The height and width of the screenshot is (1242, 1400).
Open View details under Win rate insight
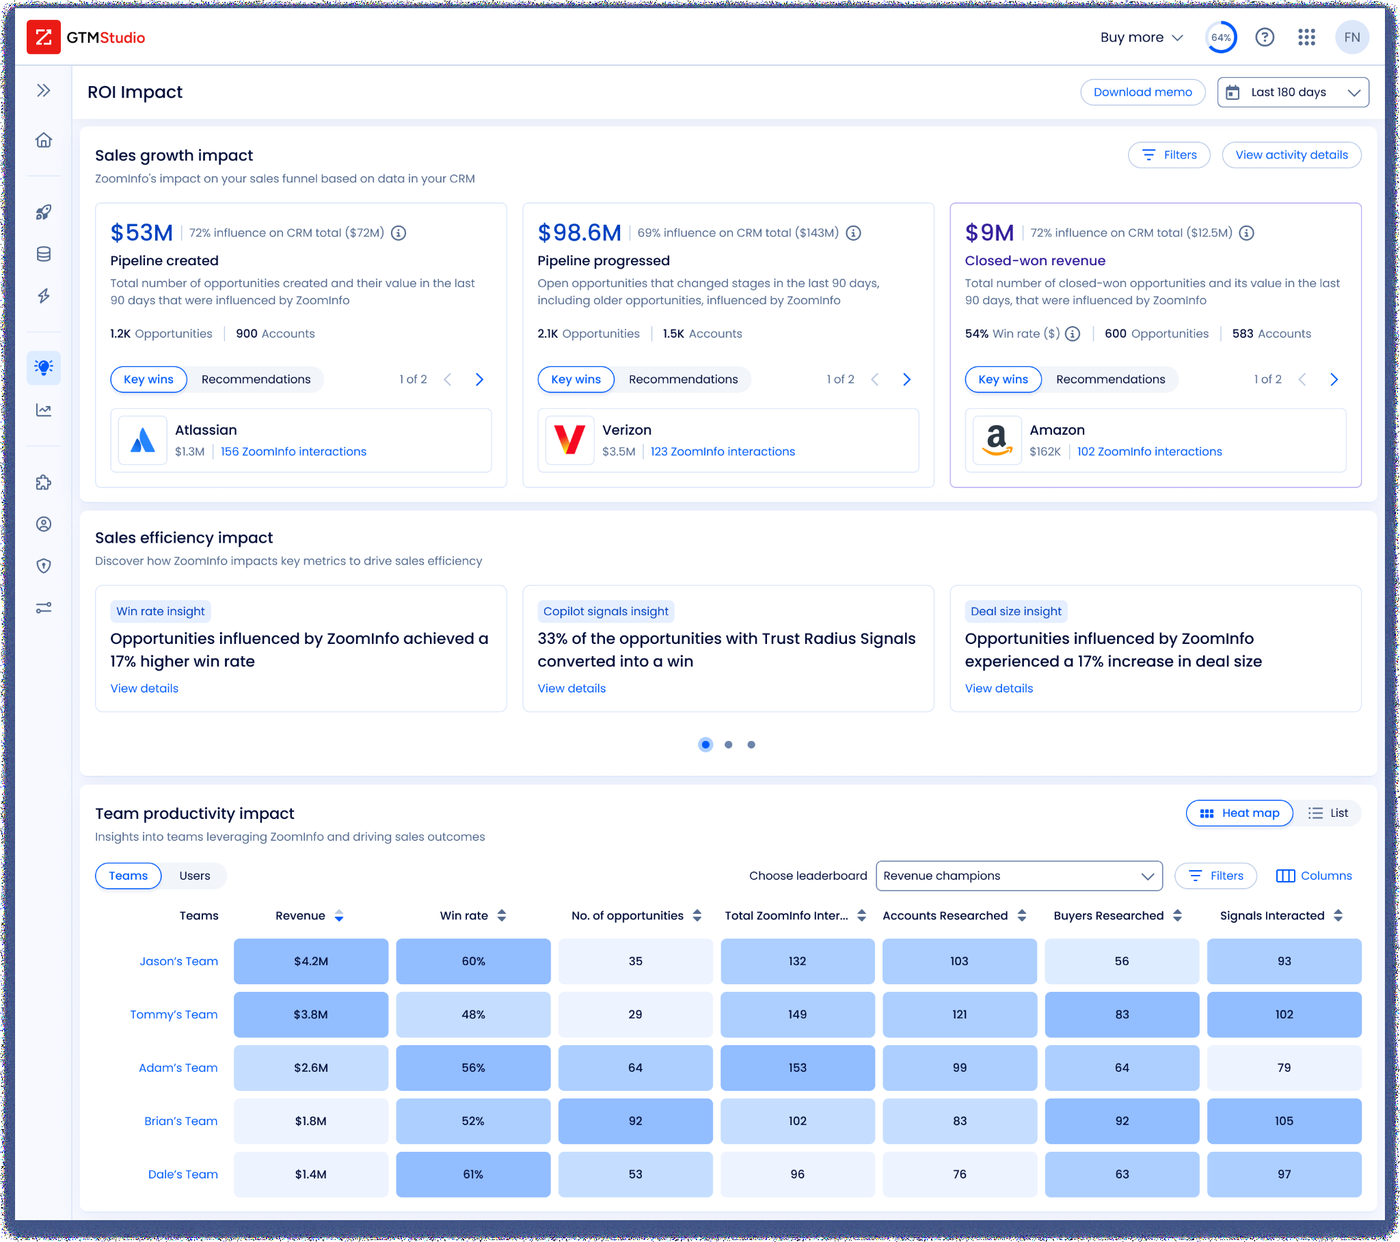[144, 688]
